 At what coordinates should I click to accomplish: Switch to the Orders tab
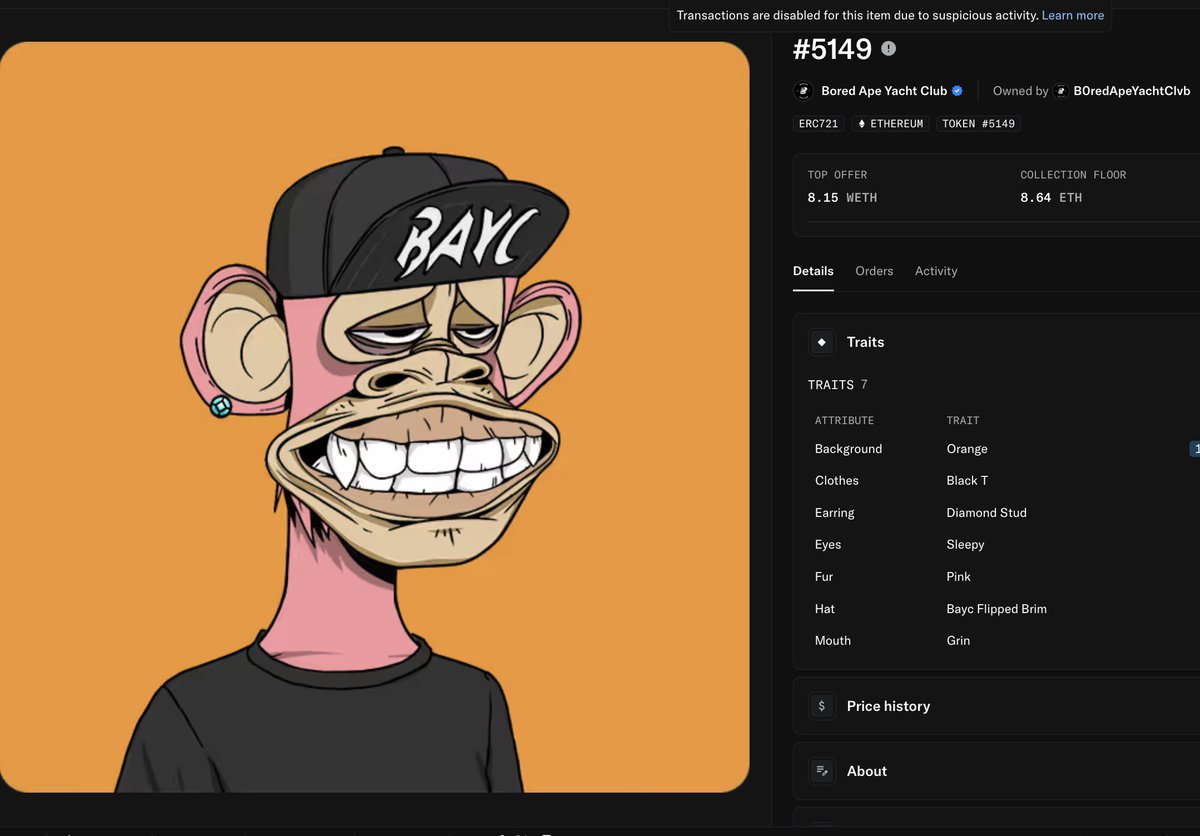tap(874, 271)
